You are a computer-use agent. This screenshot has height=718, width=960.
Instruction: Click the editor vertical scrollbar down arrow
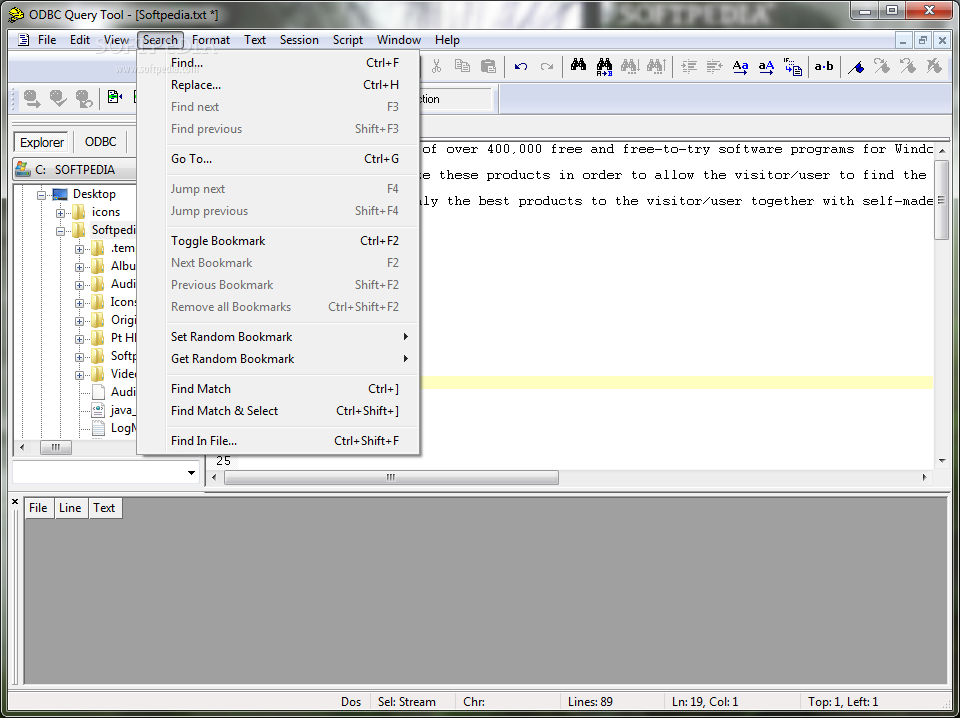click(942, 461)
